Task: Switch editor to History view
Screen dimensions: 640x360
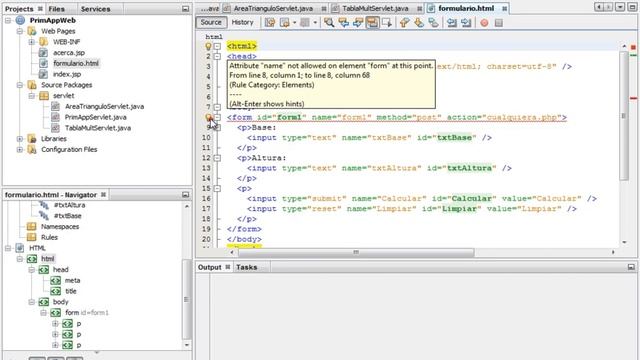Action: point(242,22)
